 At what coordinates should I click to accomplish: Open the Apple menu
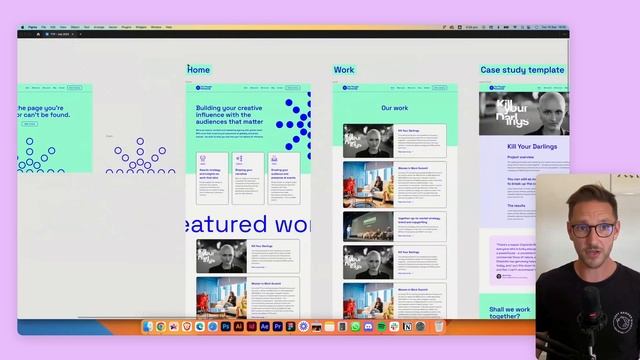22,27
